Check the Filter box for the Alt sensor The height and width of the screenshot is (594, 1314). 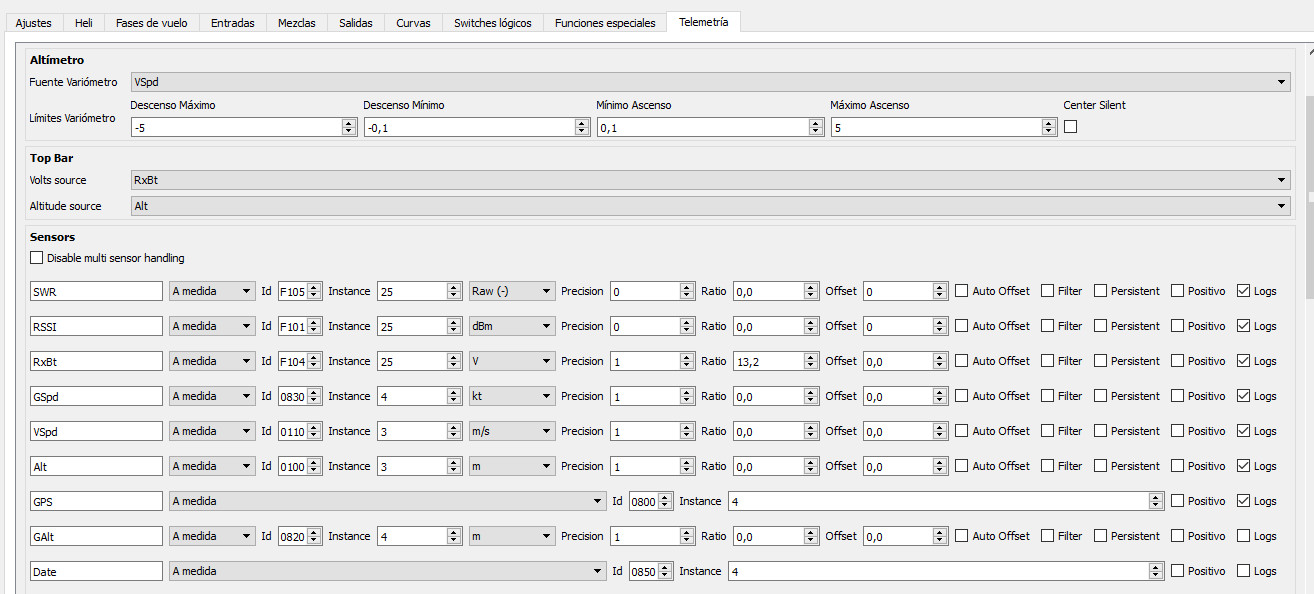tap(1048, 467)
